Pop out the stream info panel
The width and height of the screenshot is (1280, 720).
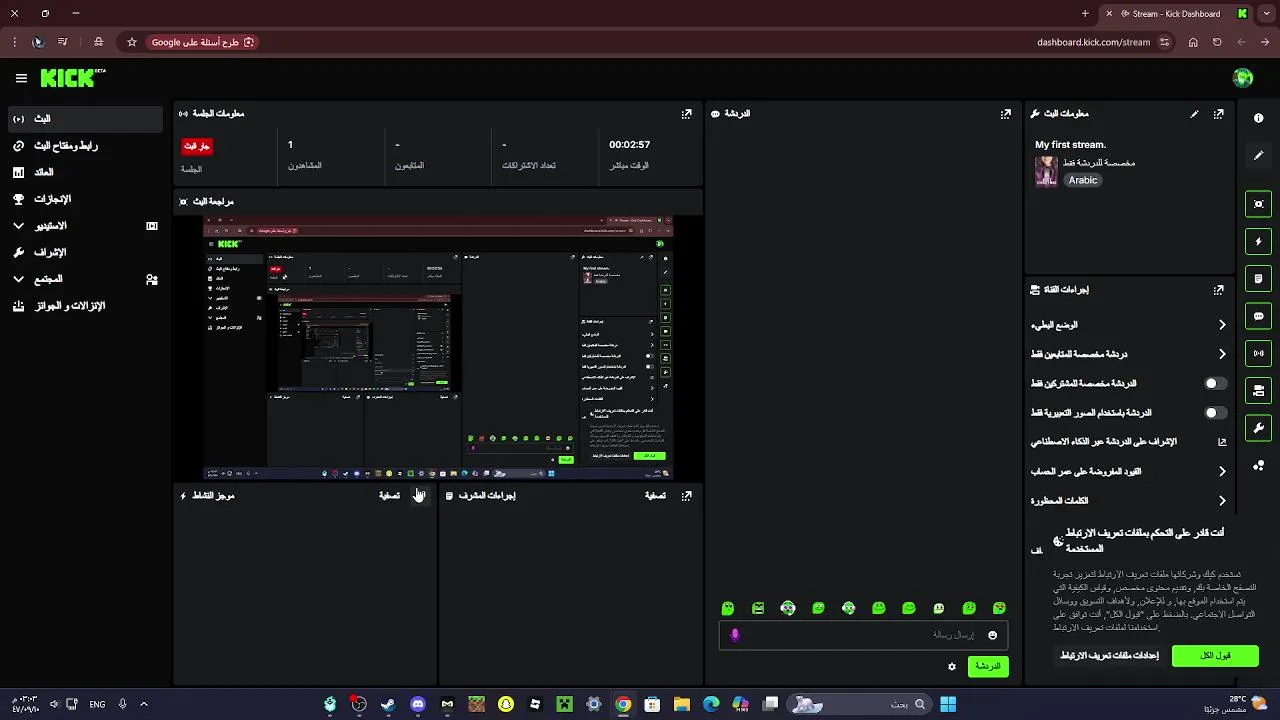1218,114
